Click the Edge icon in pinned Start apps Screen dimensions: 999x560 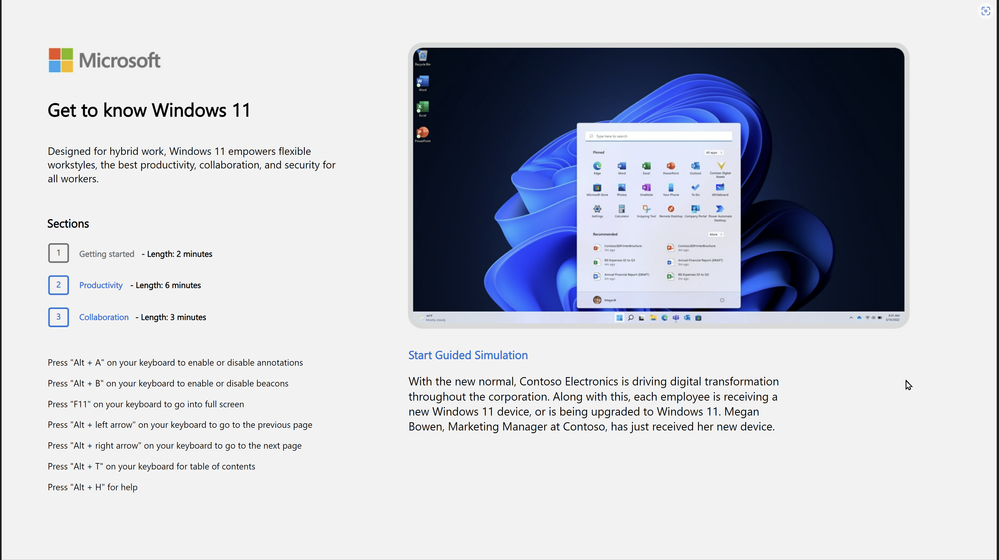[x=597, y=166]
